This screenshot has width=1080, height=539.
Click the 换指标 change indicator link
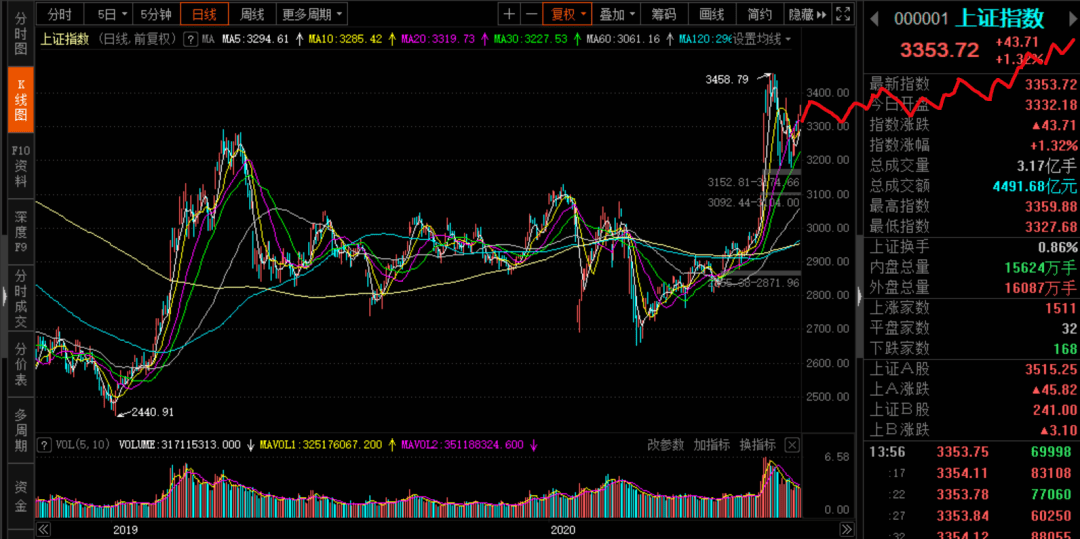pyautogui.click(x=757, y=444)
